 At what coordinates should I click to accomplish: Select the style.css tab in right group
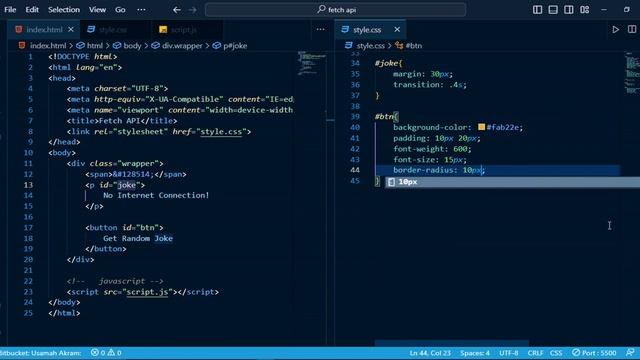(x=367, y=29)
